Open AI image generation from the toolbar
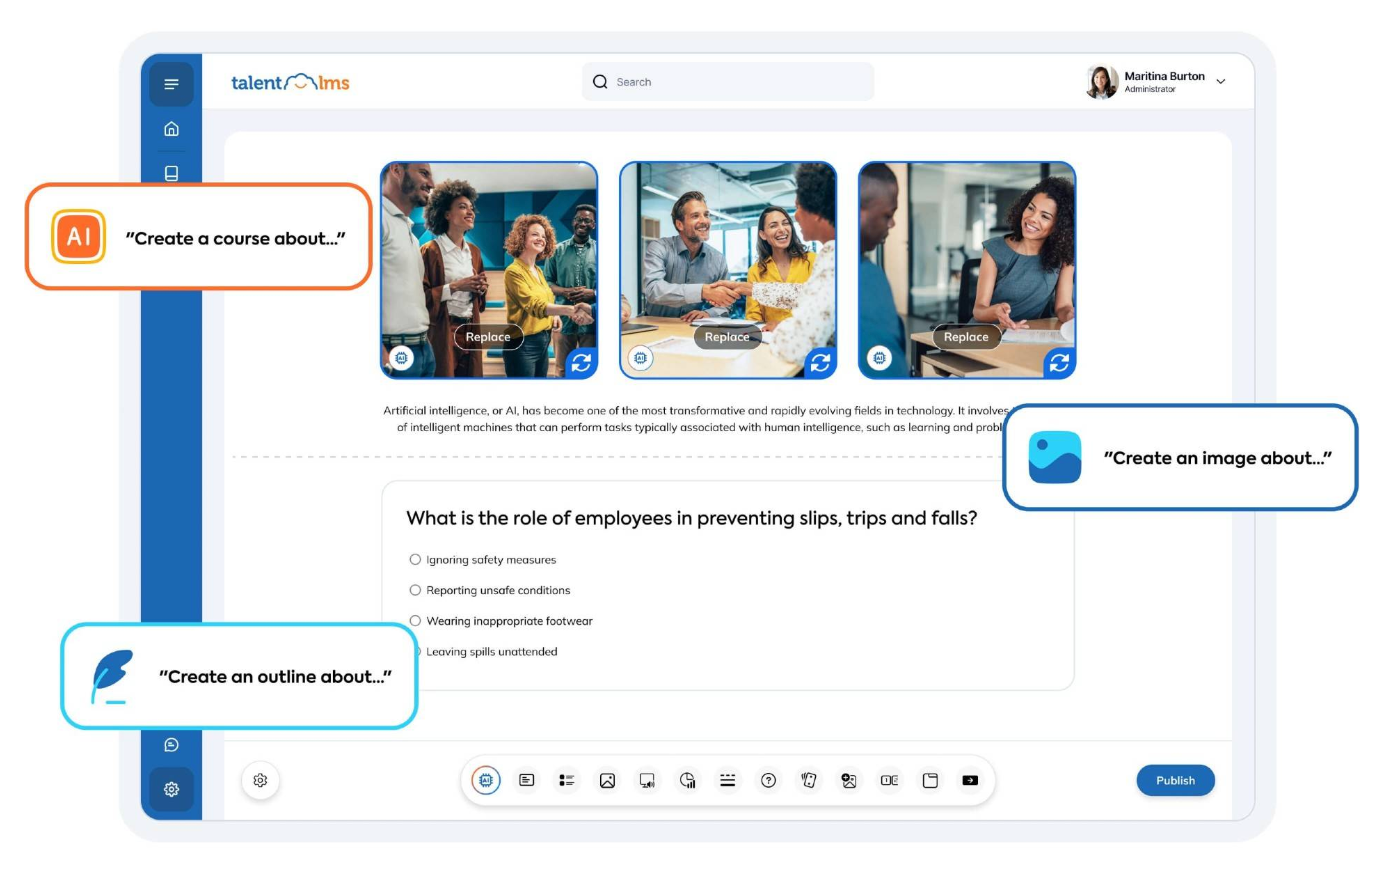 point(848,780)
